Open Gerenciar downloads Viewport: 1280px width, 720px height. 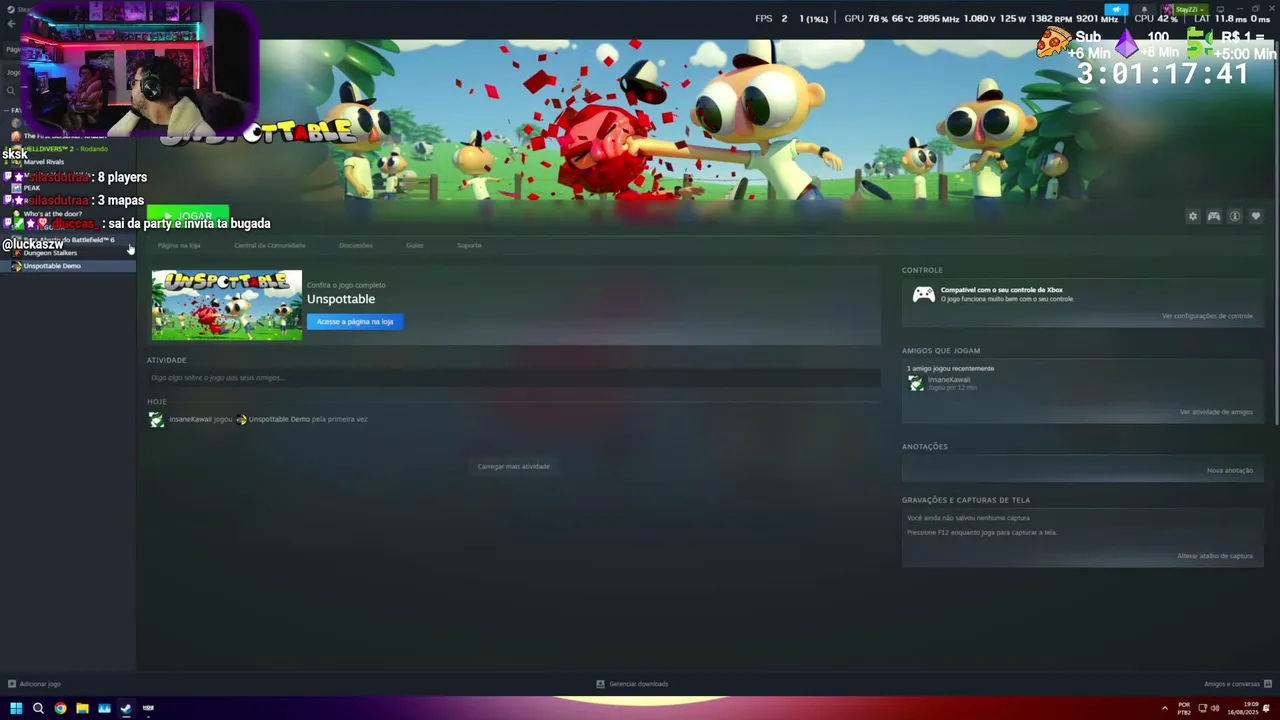click(x=632, y=684)
